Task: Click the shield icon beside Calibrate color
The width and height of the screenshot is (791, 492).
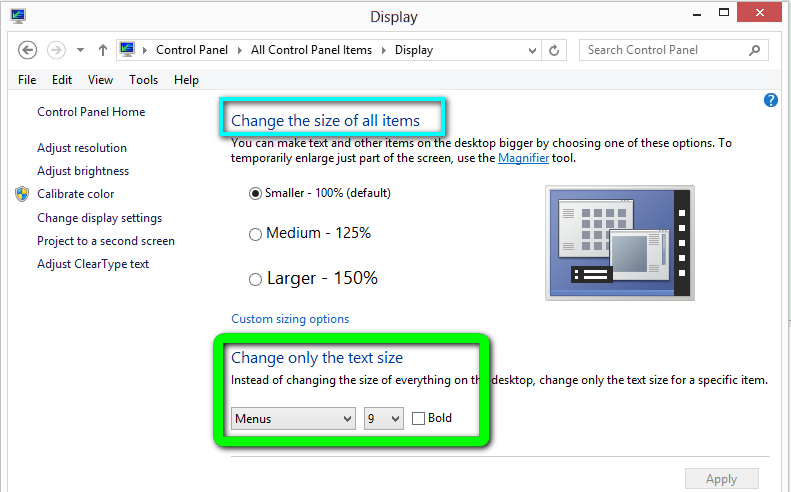Action: click(22, 194)
